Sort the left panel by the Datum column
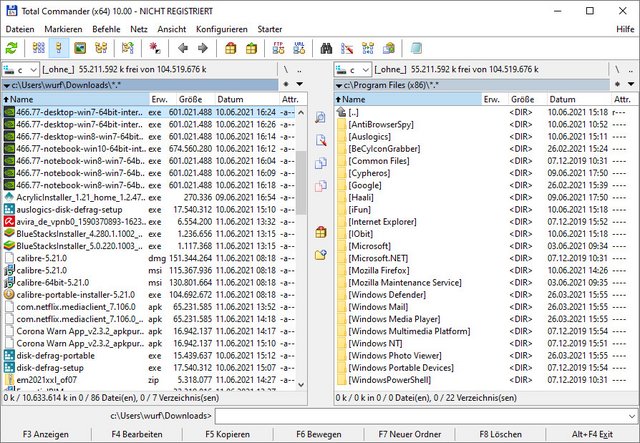 (x=247, y=99)
